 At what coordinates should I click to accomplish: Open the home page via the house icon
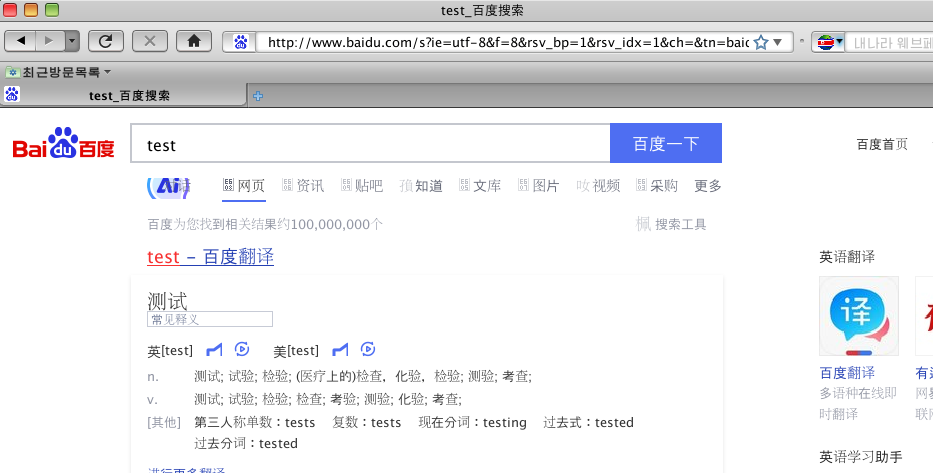tap(194, 41)
